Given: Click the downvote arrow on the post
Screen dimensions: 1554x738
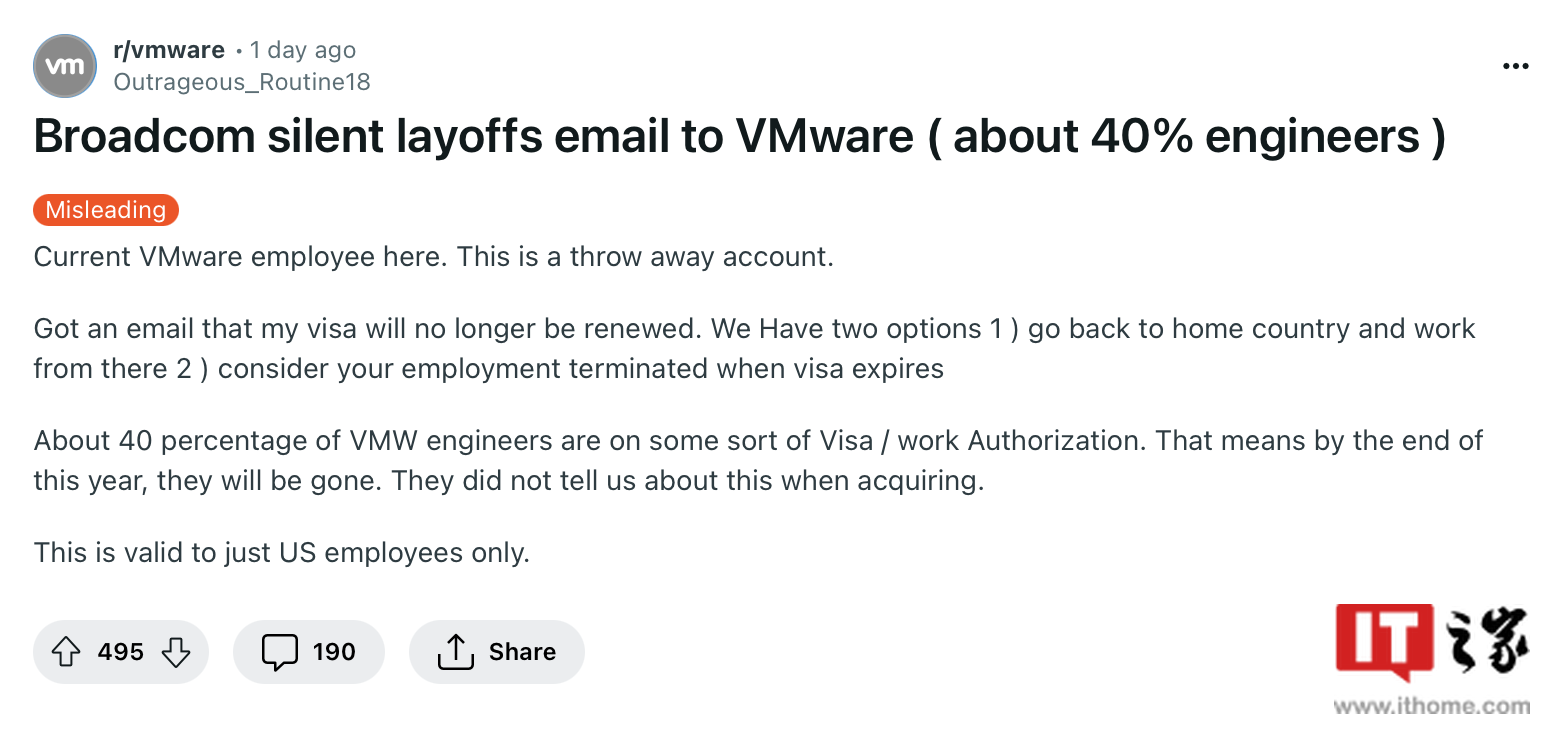Looking at the screenshot, I should (176, 652).
